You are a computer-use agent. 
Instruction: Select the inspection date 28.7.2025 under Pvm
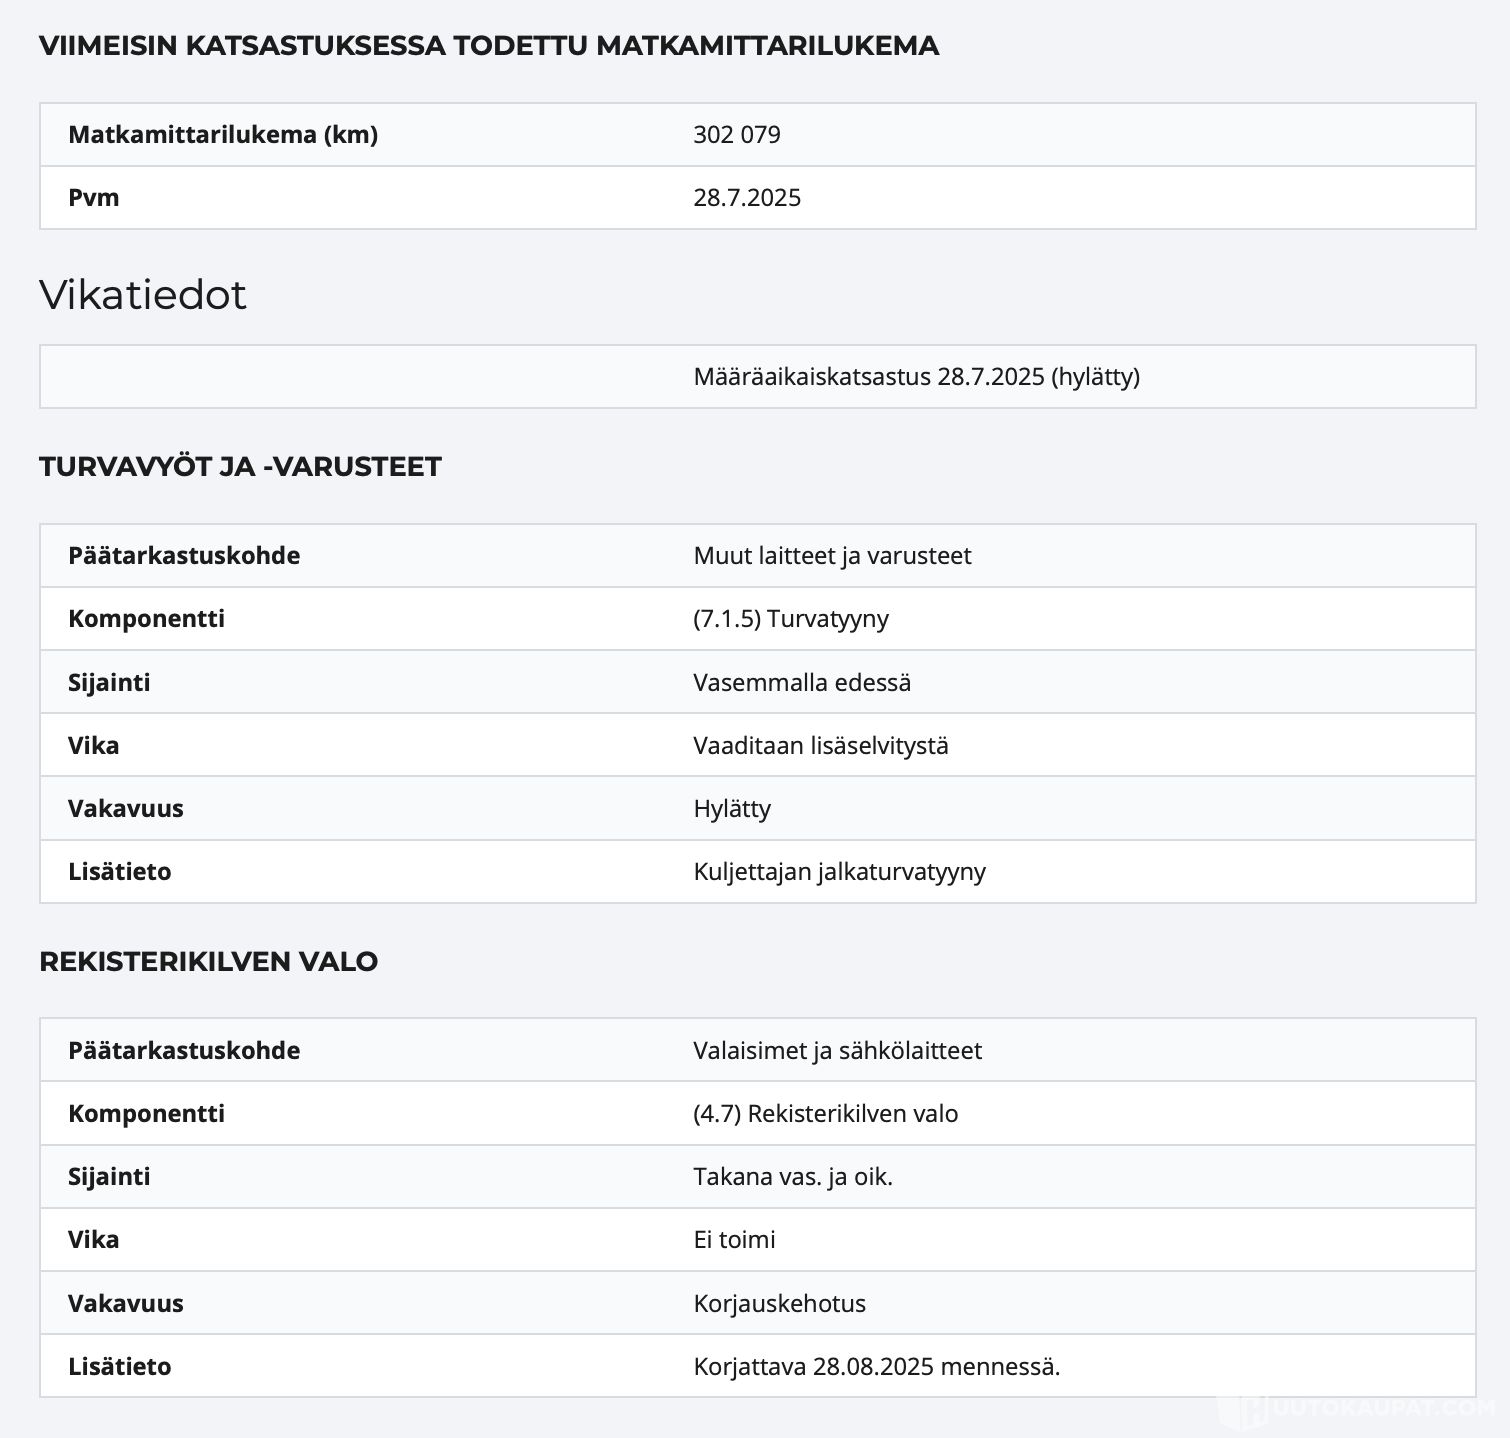pos(747,197)
